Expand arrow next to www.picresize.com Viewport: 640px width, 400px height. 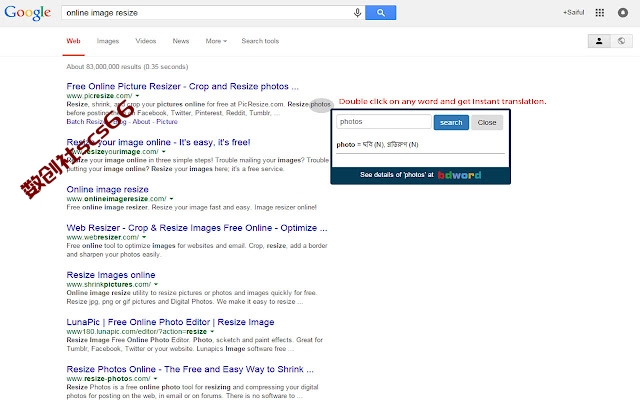(137, 96)
